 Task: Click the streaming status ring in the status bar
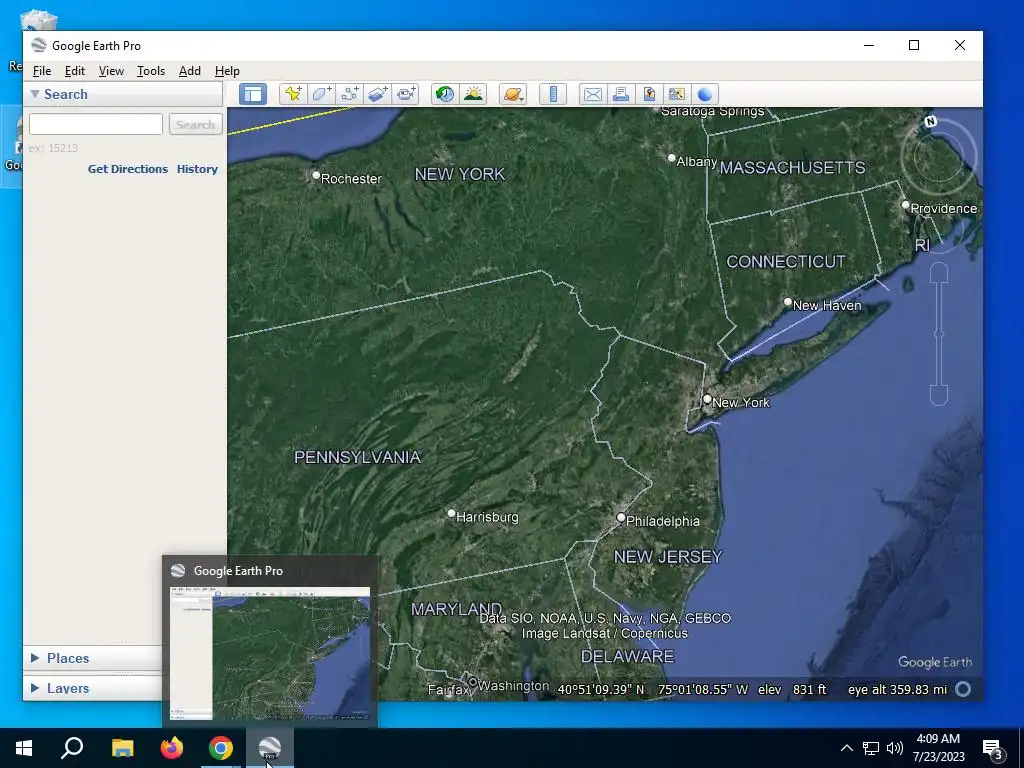pyautogui.click(x=963, y=689)
